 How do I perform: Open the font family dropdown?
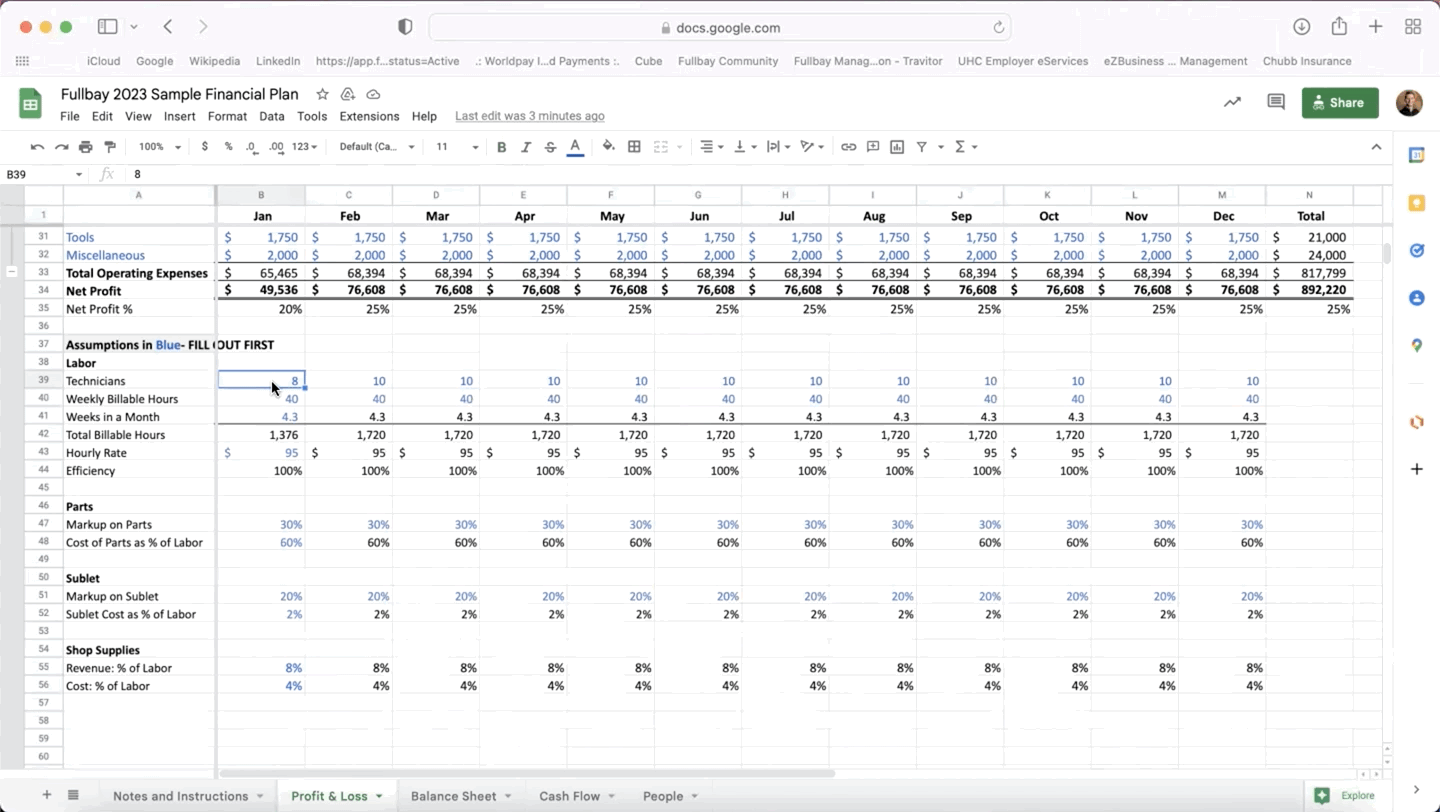click(377, 147)
